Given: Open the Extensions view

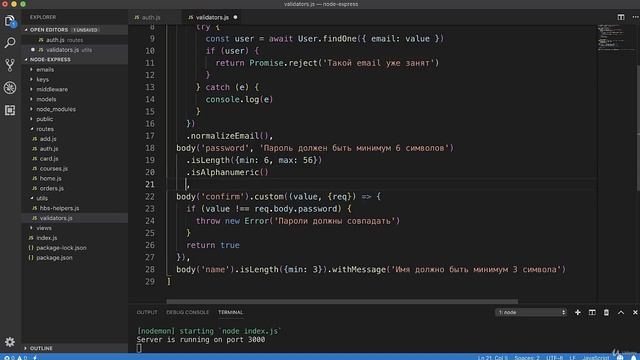Looking at the screenshot, I should pyautogui.click(x=10, y=110).
